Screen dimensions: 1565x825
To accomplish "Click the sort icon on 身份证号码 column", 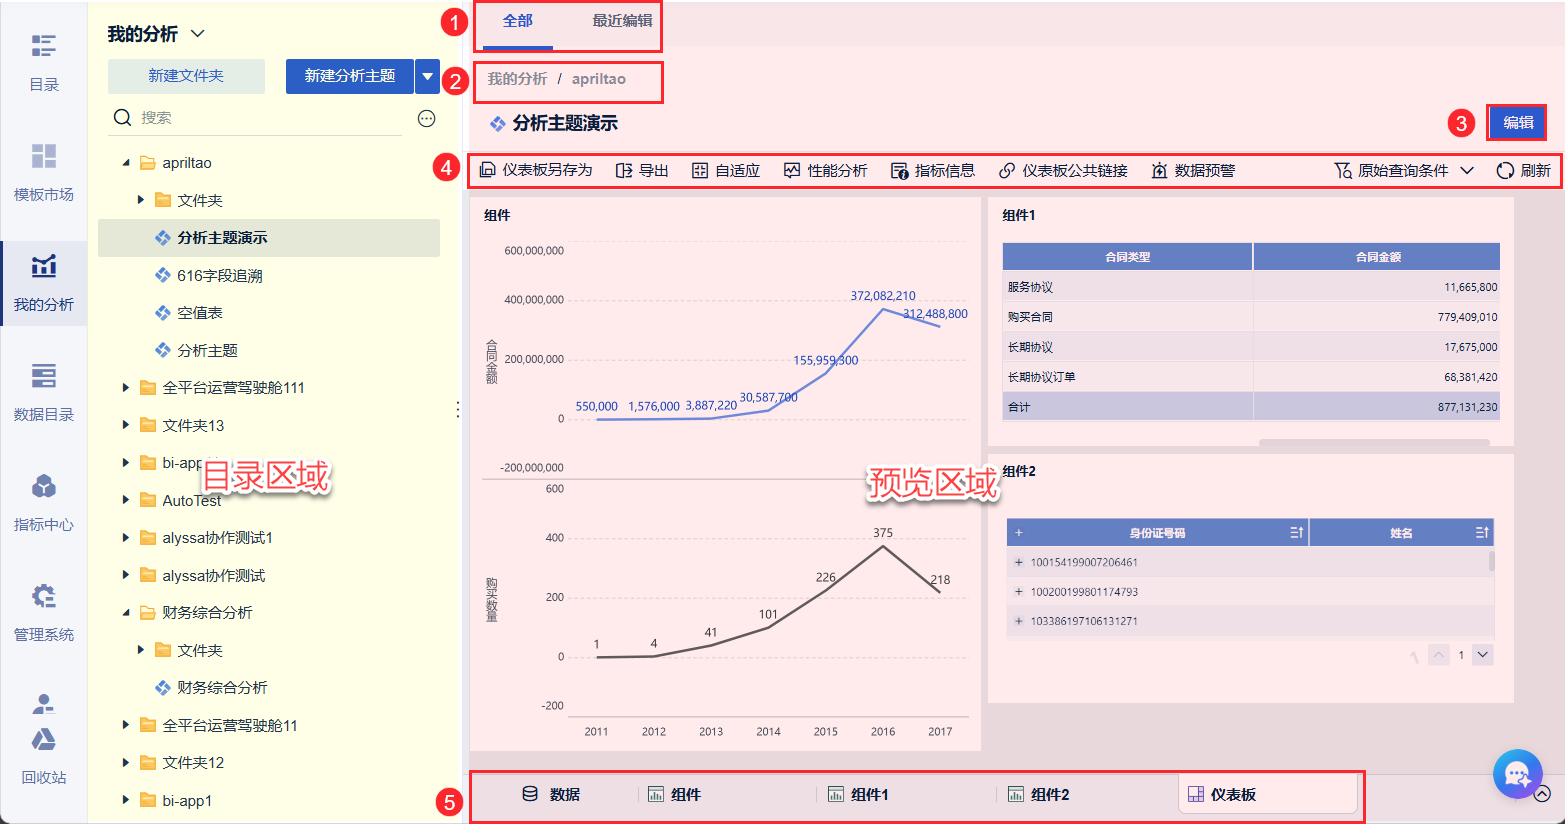I will 1296,533.
